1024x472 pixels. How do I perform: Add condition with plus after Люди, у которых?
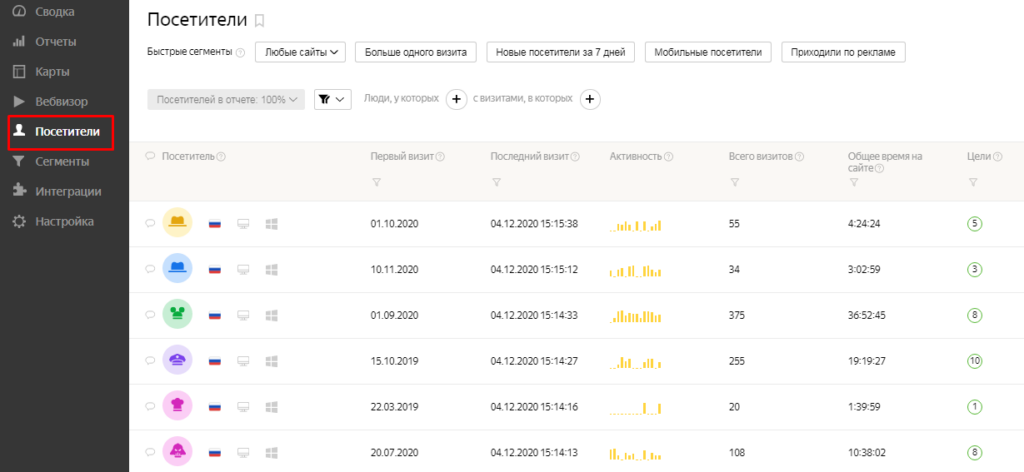coord(456,99)
